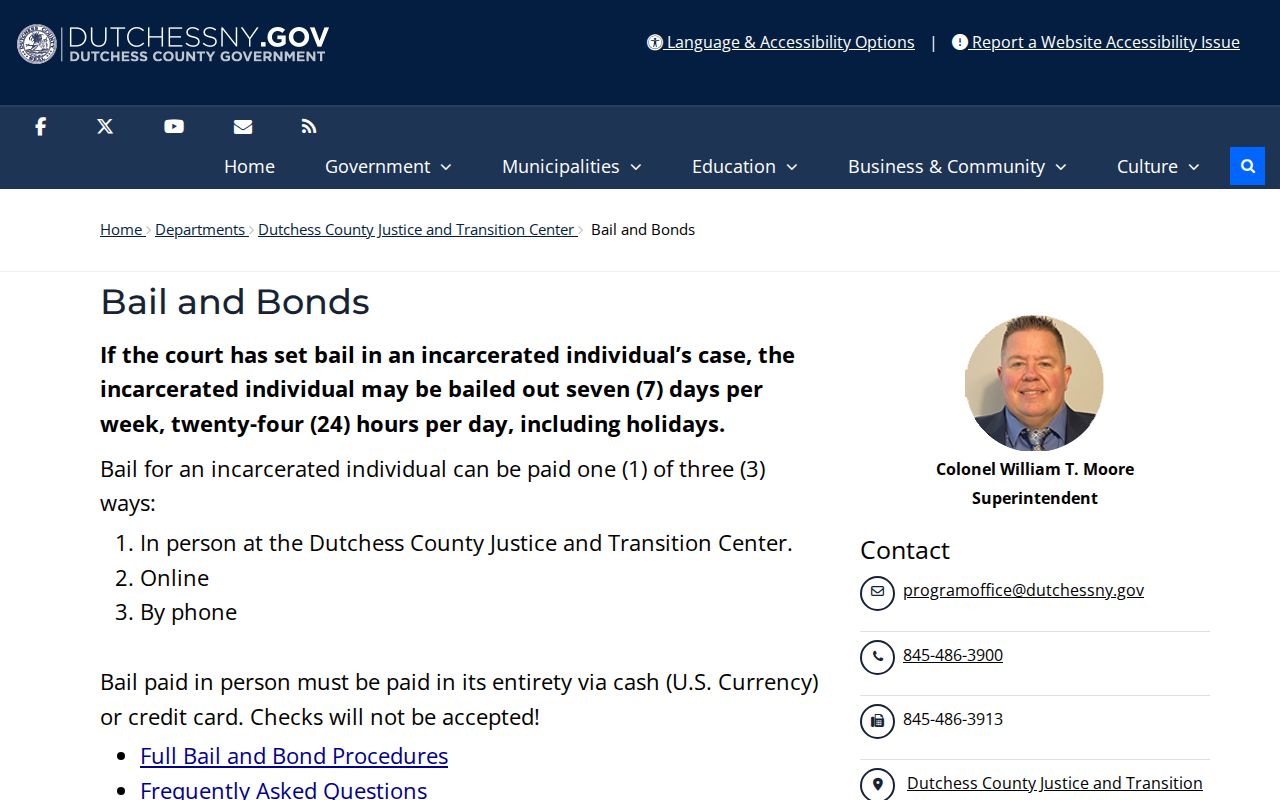The height and width of the screenshot is (800, 1280).
Task: Click programoffice@dutchessny.gov email link
Action: [1023, 590]
